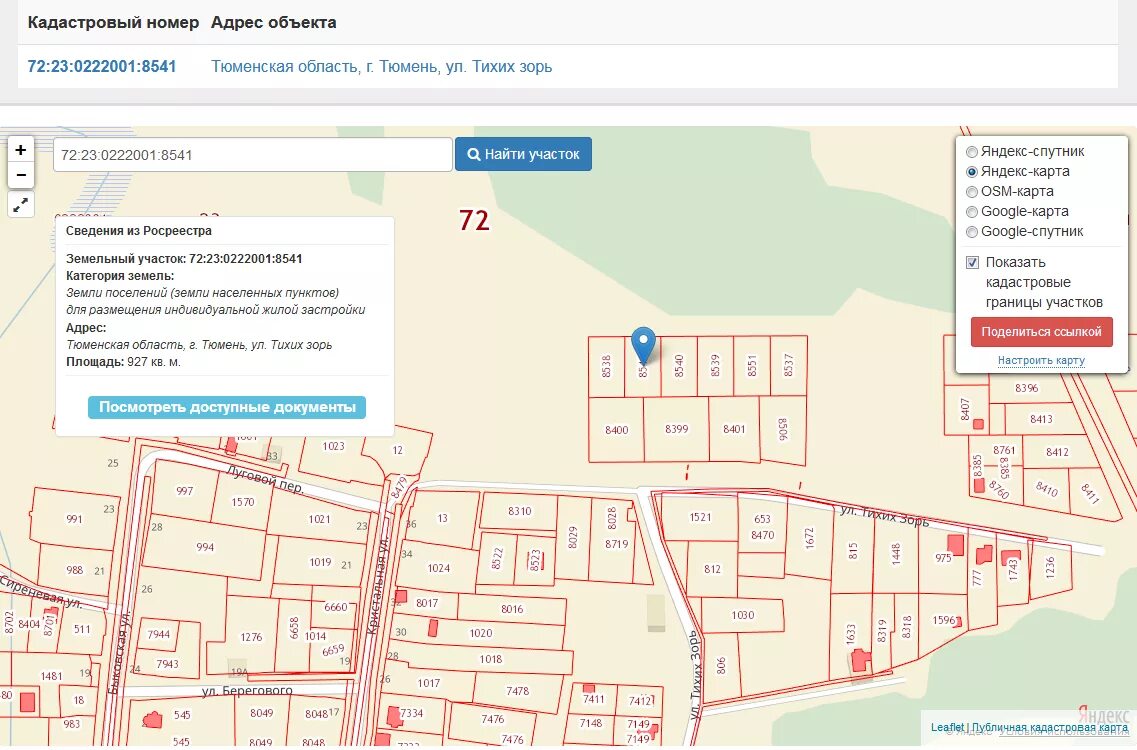Viewport: 1137px width, 750px height.
Task: Click parcel 8551 on map
Action: [751, 366]
